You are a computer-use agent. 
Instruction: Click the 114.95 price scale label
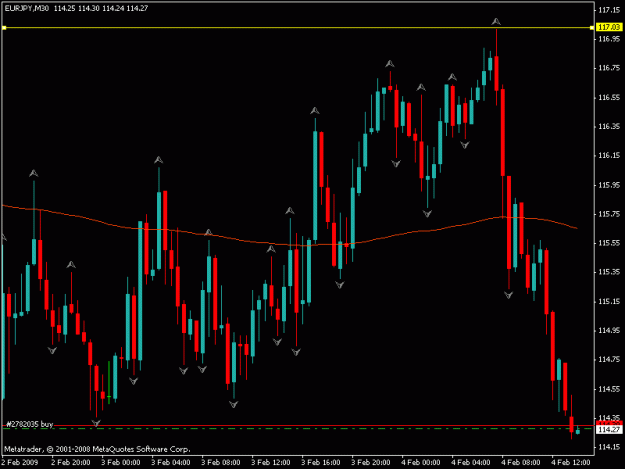coord(609,330)
